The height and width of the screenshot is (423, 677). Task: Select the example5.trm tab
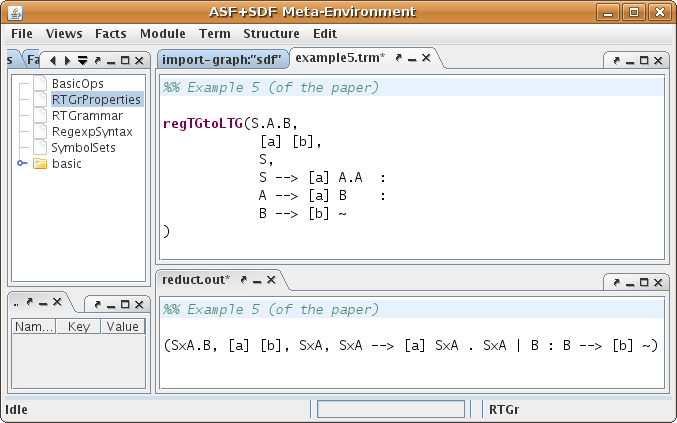tap(340, 58)
